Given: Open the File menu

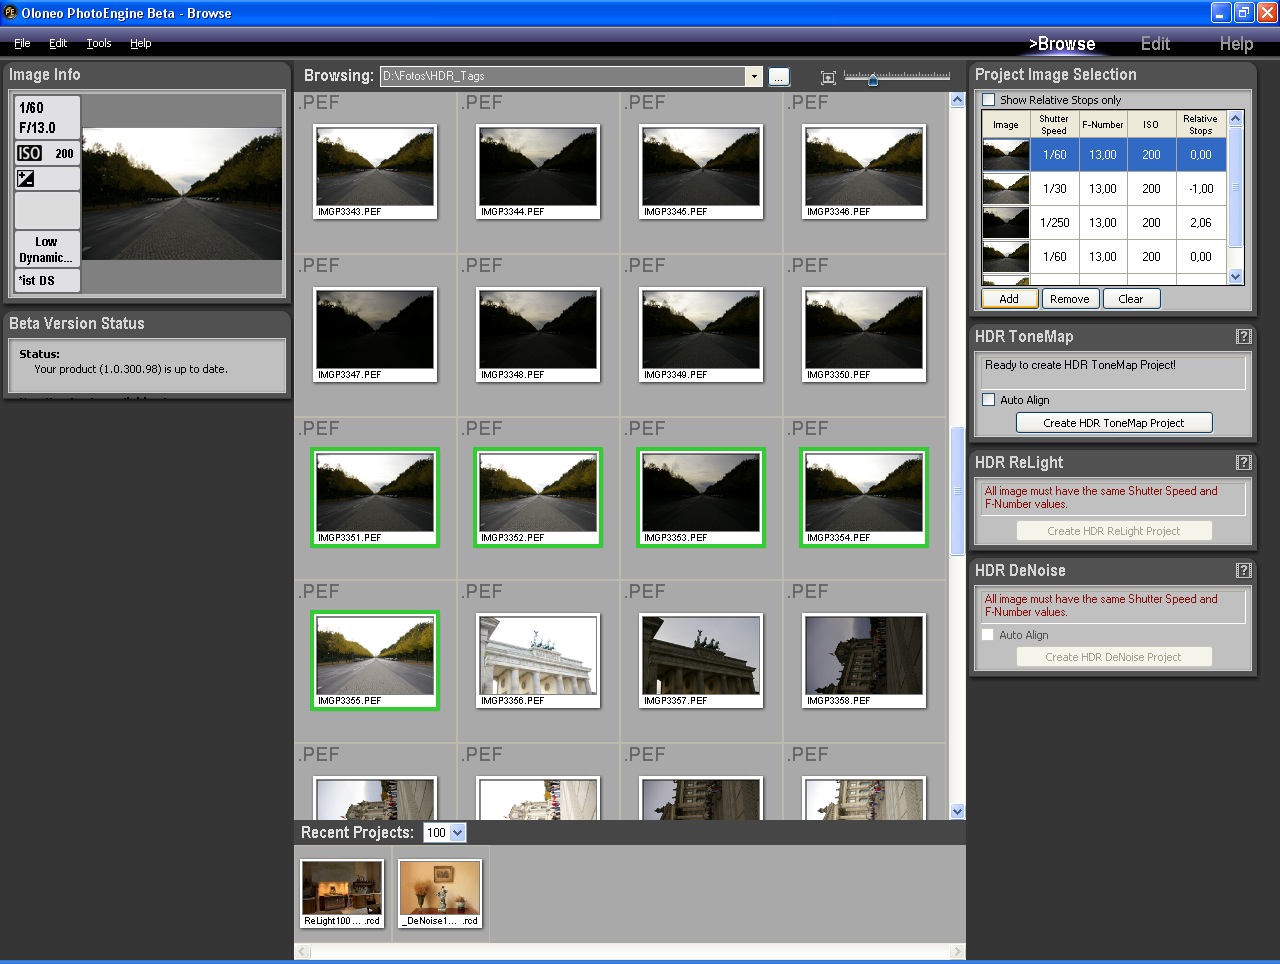Looking at the screenshot, I should point(21,43).
